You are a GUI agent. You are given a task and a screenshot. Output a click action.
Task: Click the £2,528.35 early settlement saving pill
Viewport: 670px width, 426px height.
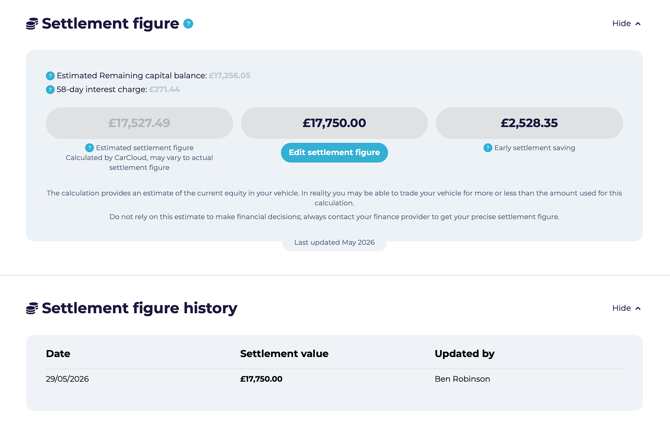(529, 123)
